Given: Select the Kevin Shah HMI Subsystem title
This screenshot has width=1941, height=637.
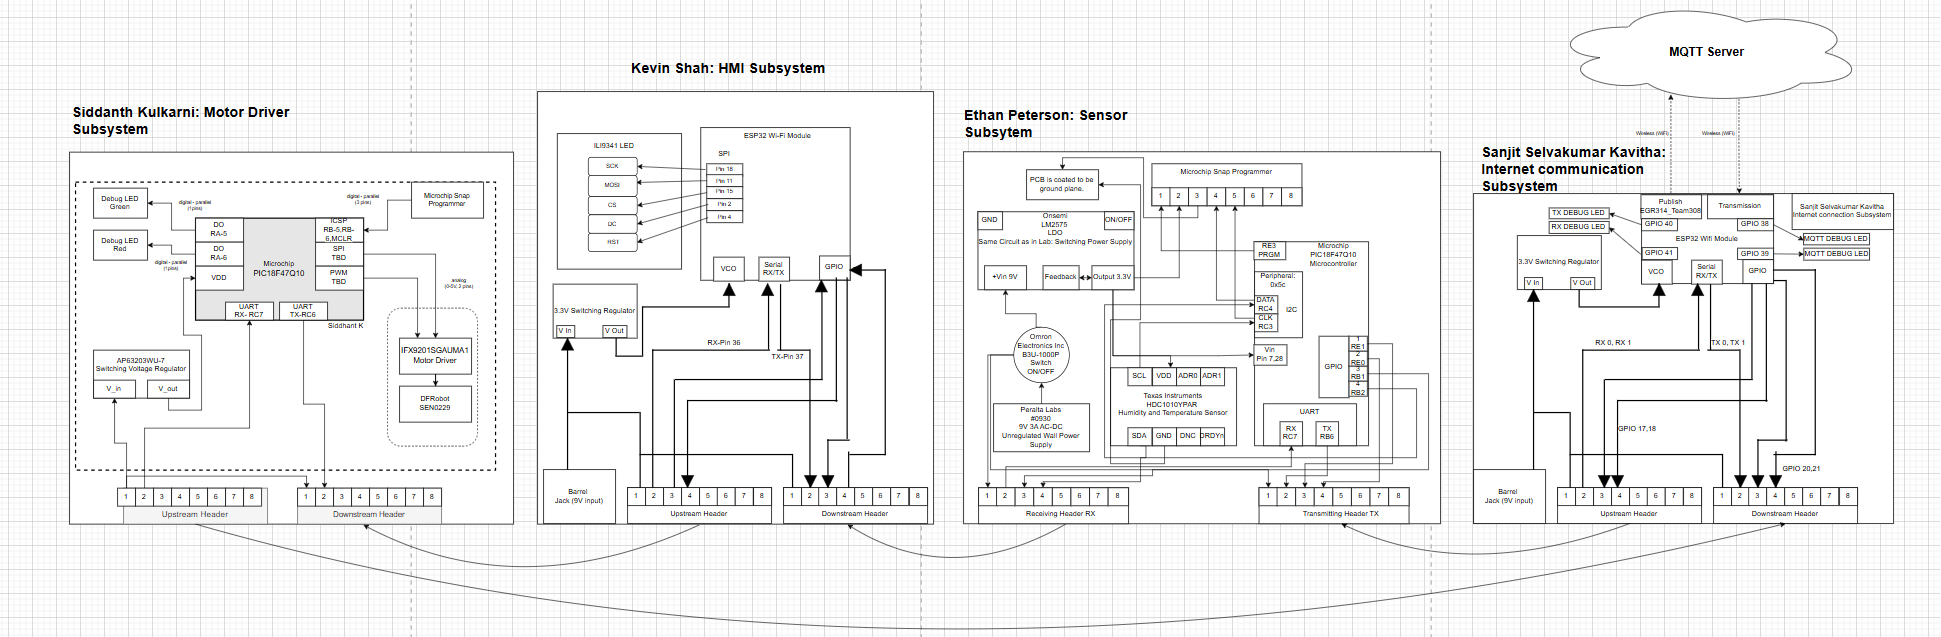Looking at the screenshot, I should tap(728, 69).
